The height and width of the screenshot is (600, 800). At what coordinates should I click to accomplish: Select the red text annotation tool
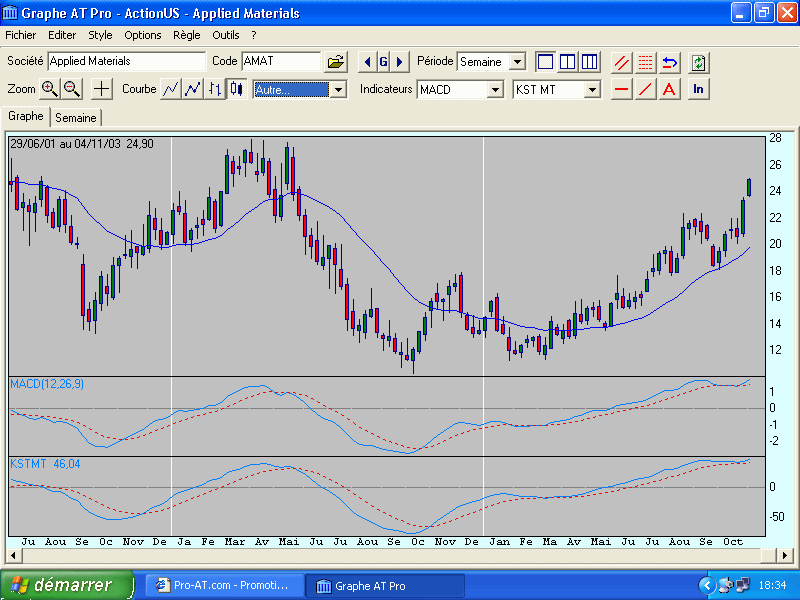click(x=669, y=89)
